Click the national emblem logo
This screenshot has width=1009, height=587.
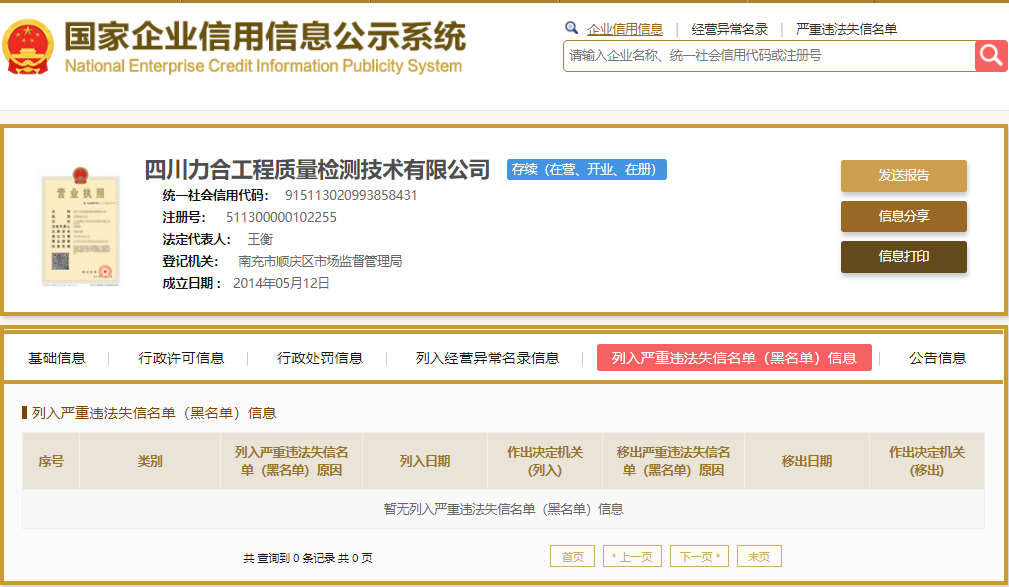coord(27,47)
